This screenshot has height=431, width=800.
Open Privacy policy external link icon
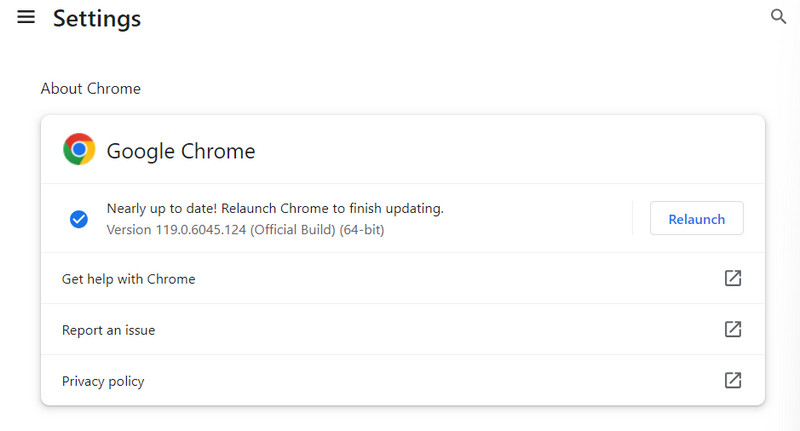click(x=732, y=380)
